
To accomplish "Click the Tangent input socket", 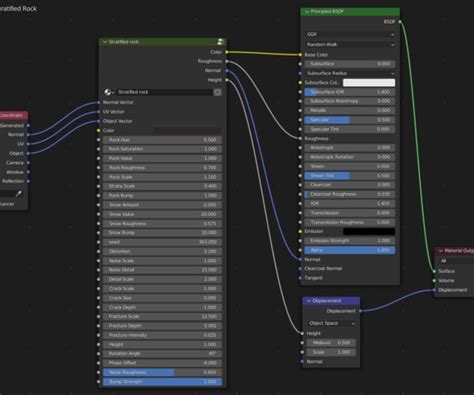I will coord(300,278).
